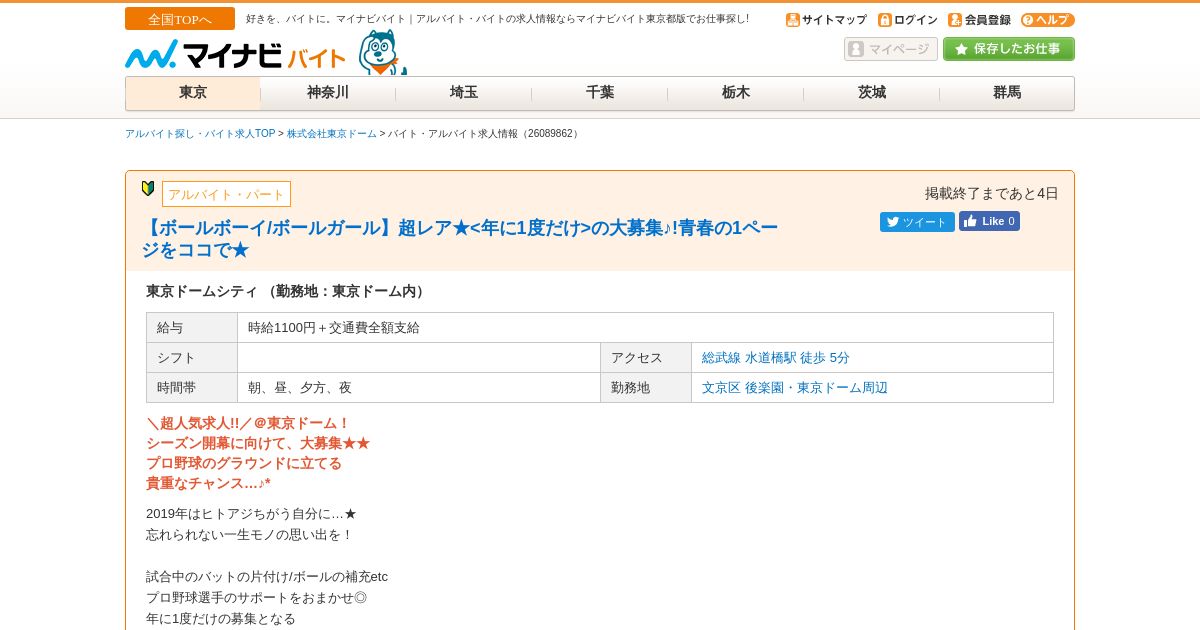Switch to the 神奈川 region tab

[x=328, y=93]
